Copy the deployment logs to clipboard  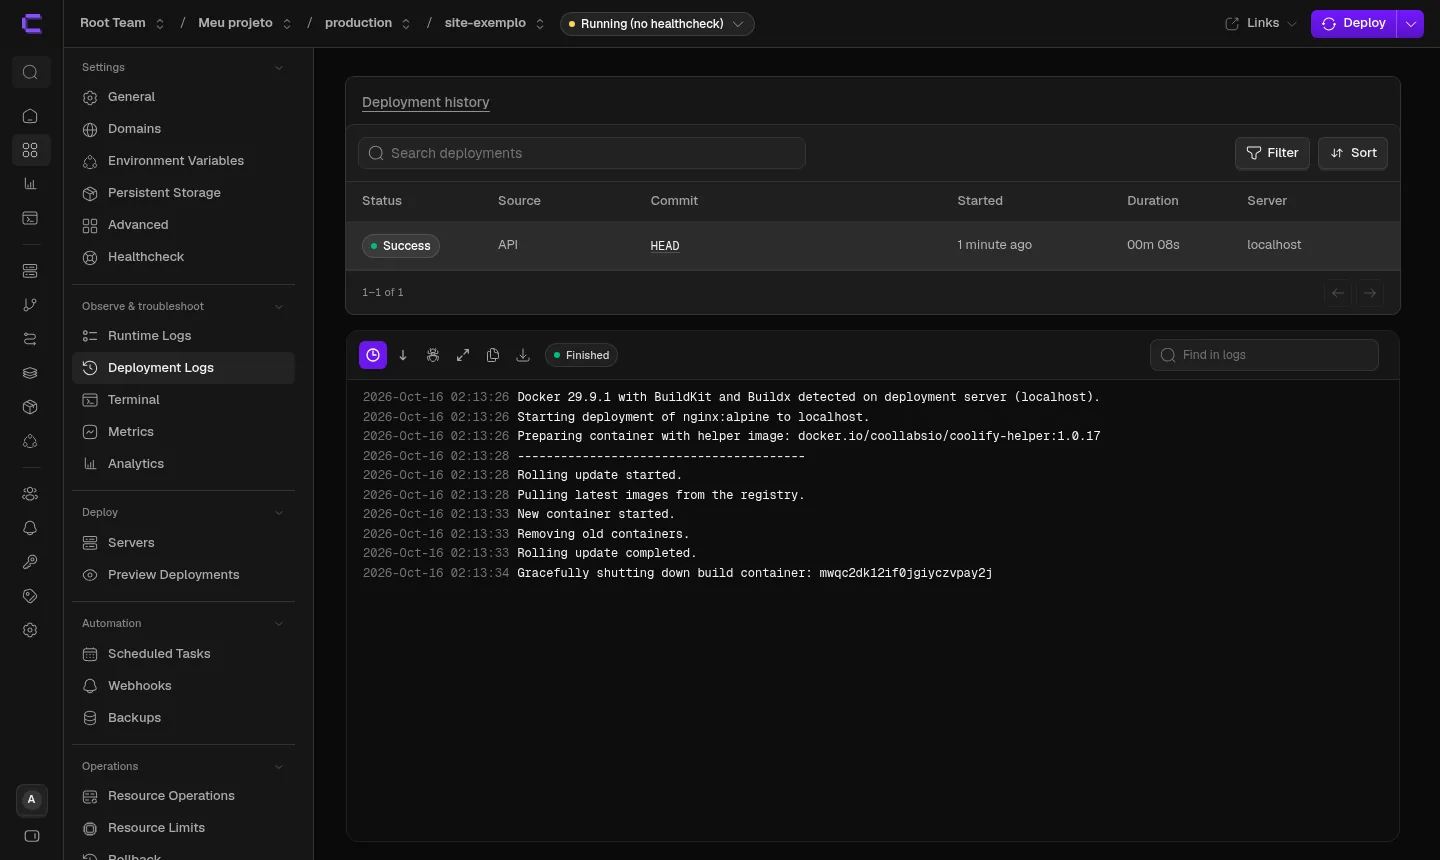pos(493,355)
